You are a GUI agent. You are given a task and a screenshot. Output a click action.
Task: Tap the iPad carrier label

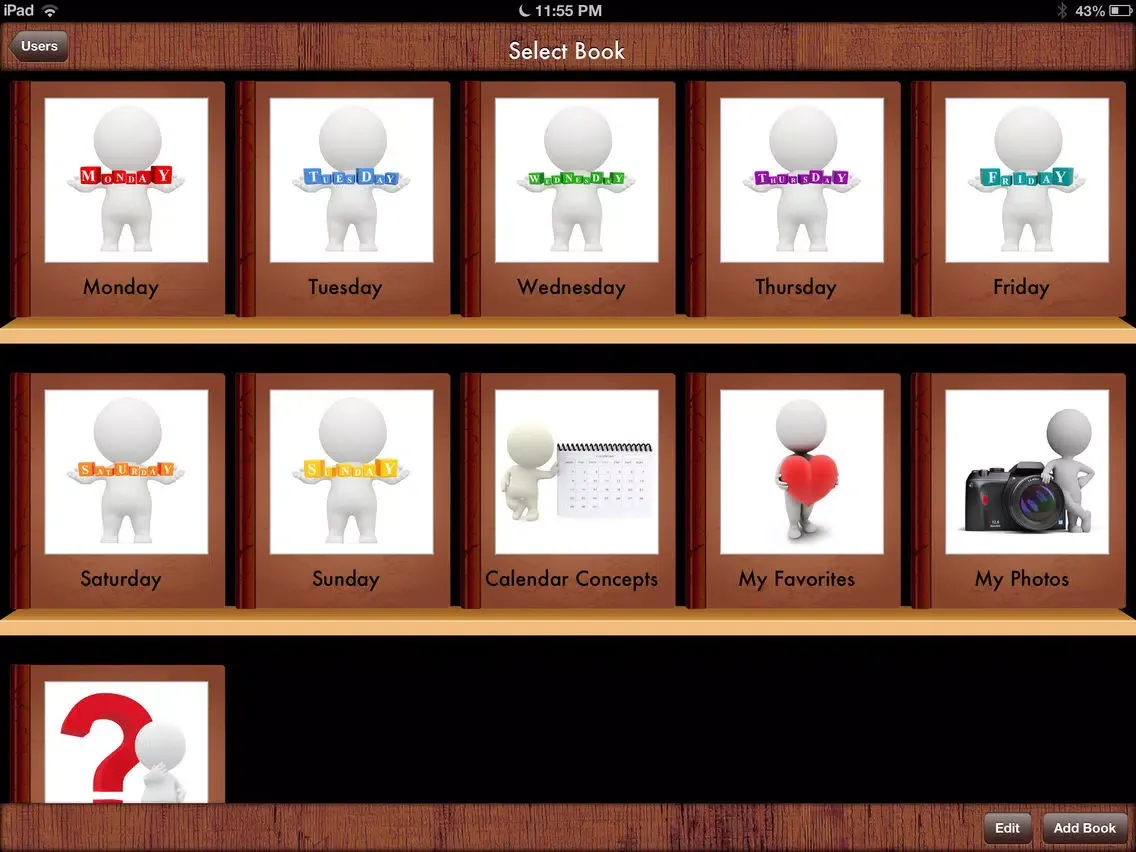[x=19, y=10]
